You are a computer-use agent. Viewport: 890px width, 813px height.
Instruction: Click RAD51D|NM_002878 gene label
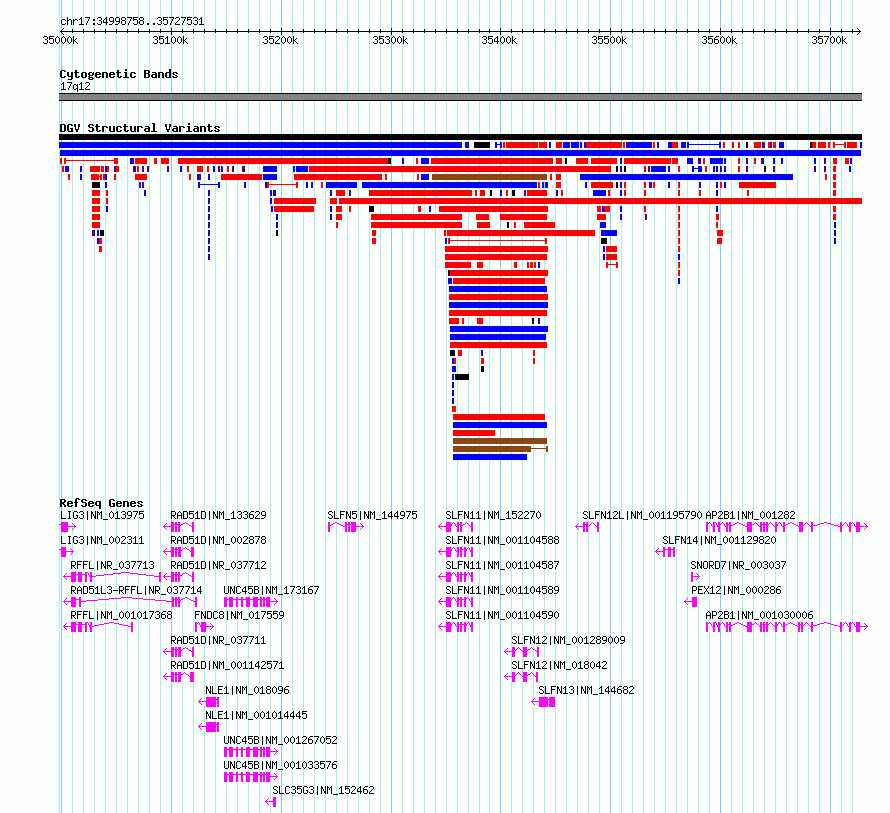coord(219,540)
